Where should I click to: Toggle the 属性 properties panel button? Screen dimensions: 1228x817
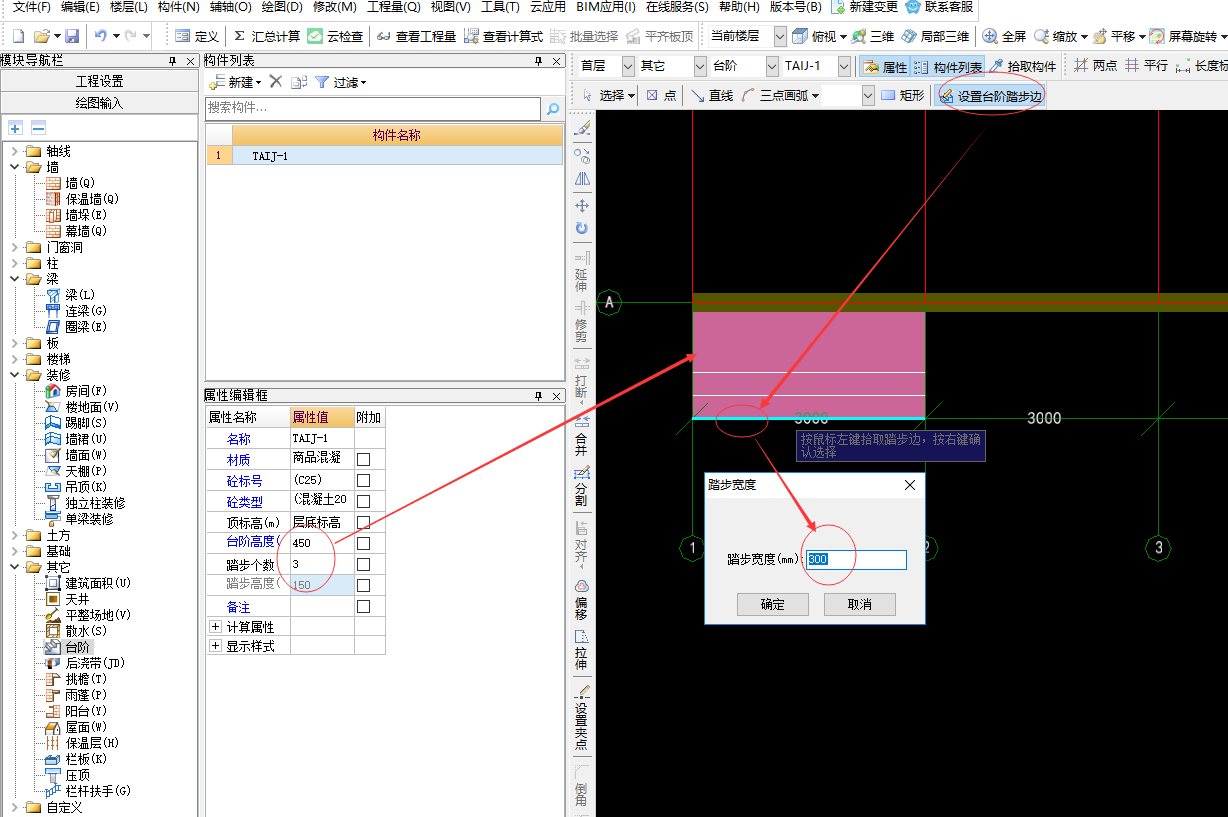(884, 67)
